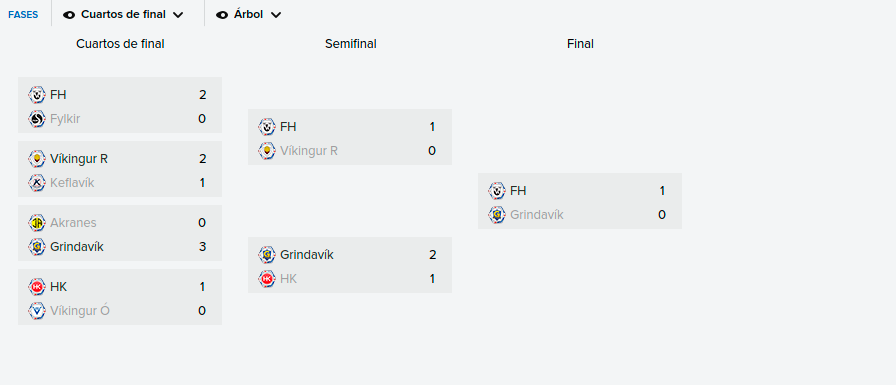Open the FH team link in the final

click(x=518, y=191)
